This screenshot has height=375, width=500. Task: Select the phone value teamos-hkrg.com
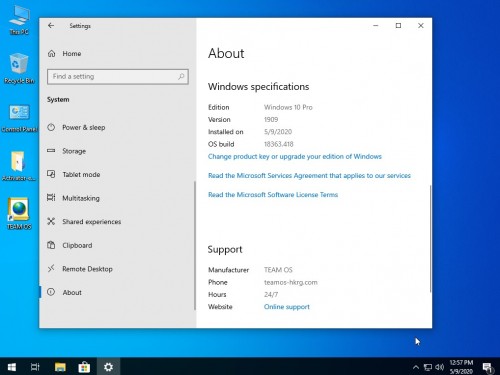point(291,282)
